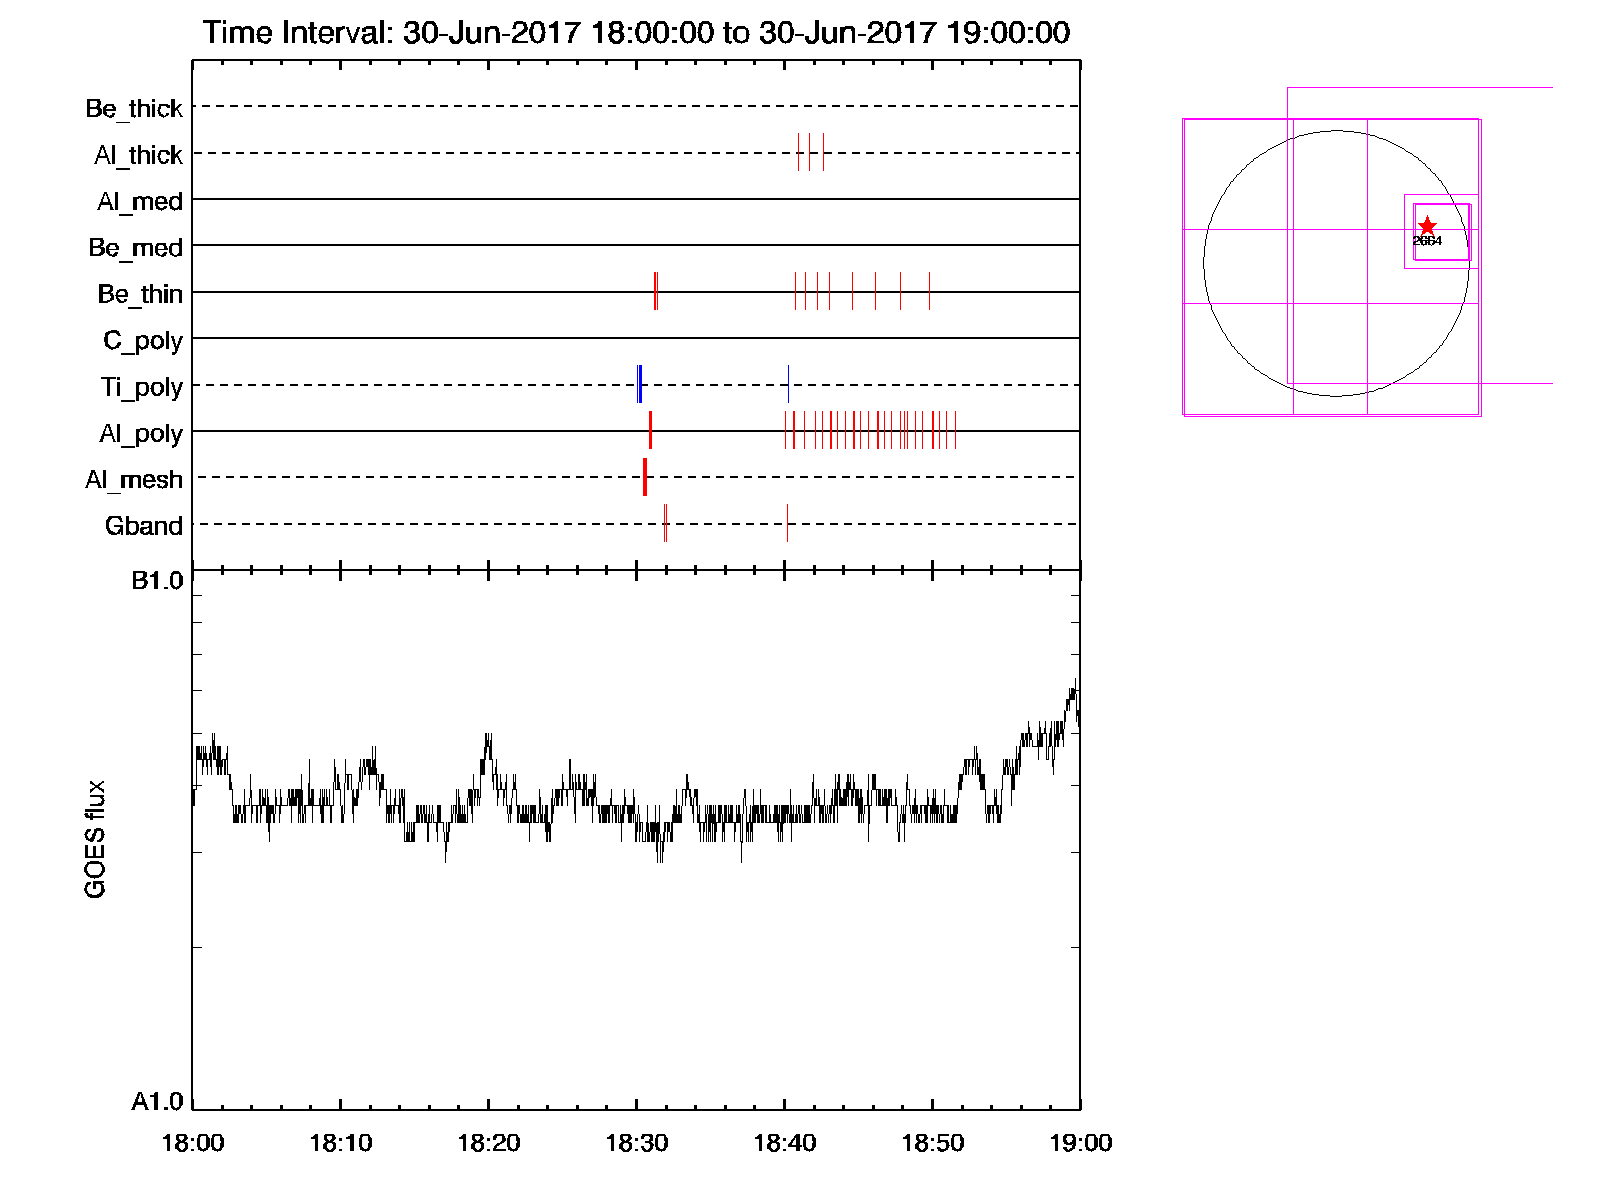1600x1200 pixels.
Task: Click the blue Ti_poly marker at 18:40
Action: tap(788, 384)
